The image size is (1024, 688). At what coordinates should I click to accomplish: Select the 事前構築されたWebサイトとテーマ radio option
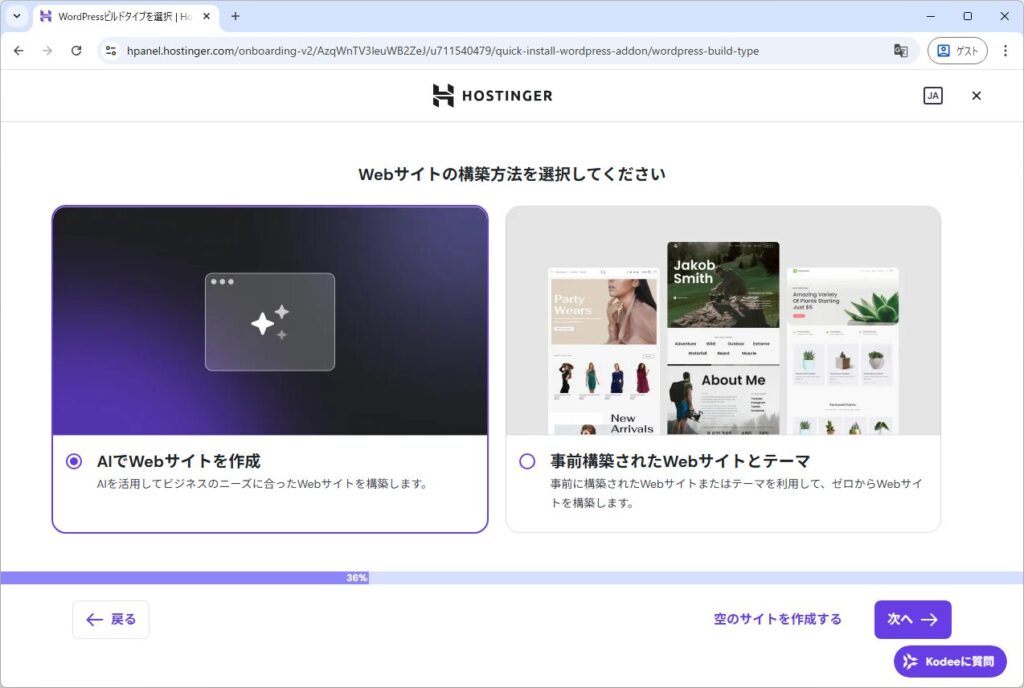coord(527,461)
